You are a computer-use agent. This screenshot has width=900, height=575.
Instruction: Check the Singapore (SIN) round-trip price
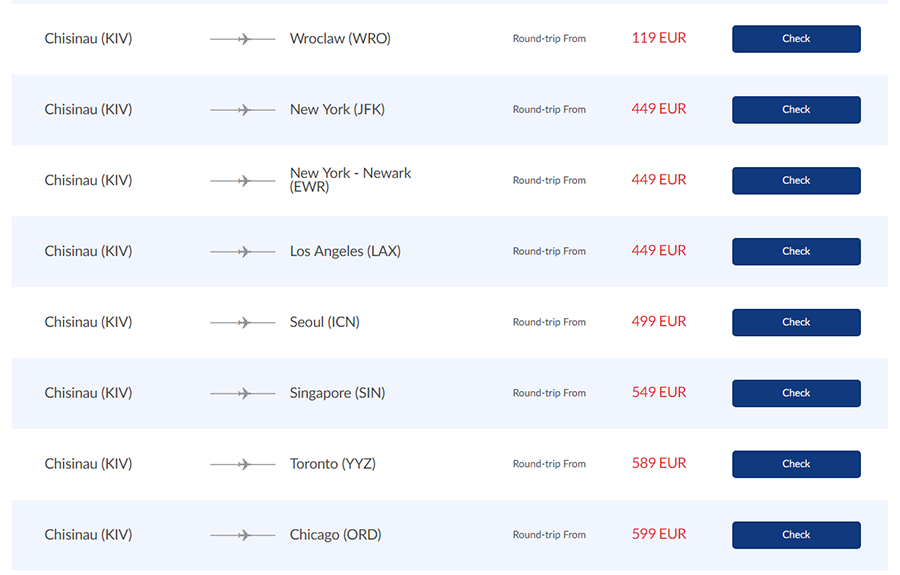(796, 393)
